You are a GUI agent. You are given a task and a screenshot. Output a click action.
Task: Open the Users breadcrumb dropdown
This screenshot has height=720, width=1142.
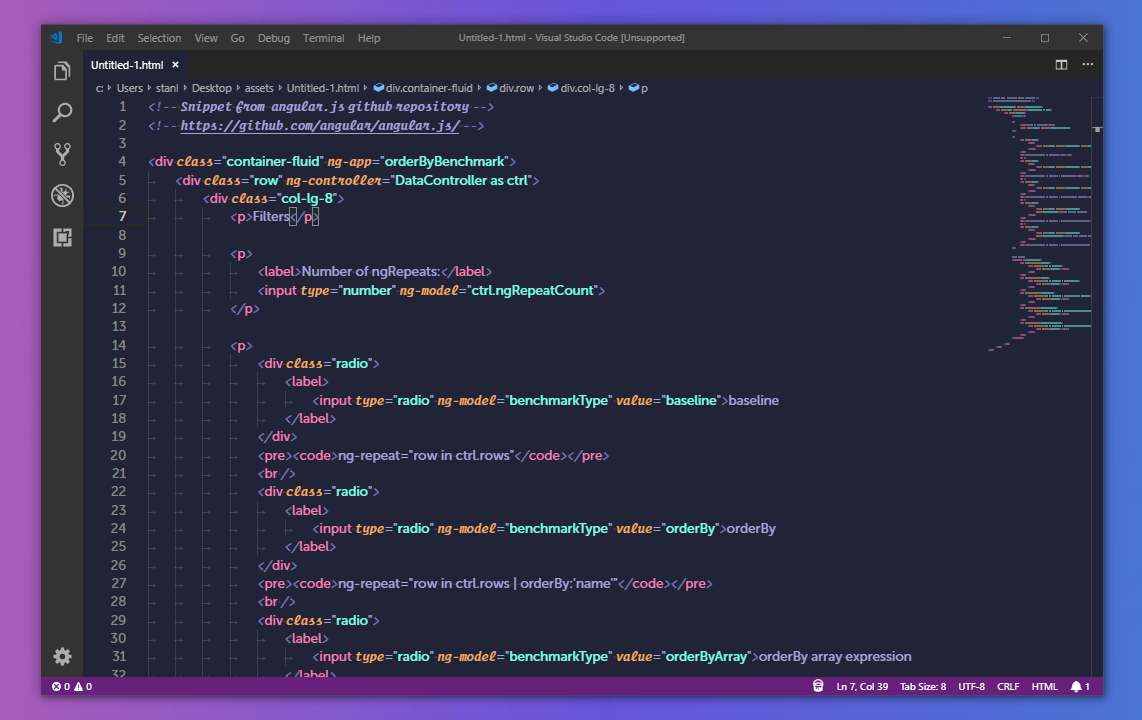coord(130,88)
